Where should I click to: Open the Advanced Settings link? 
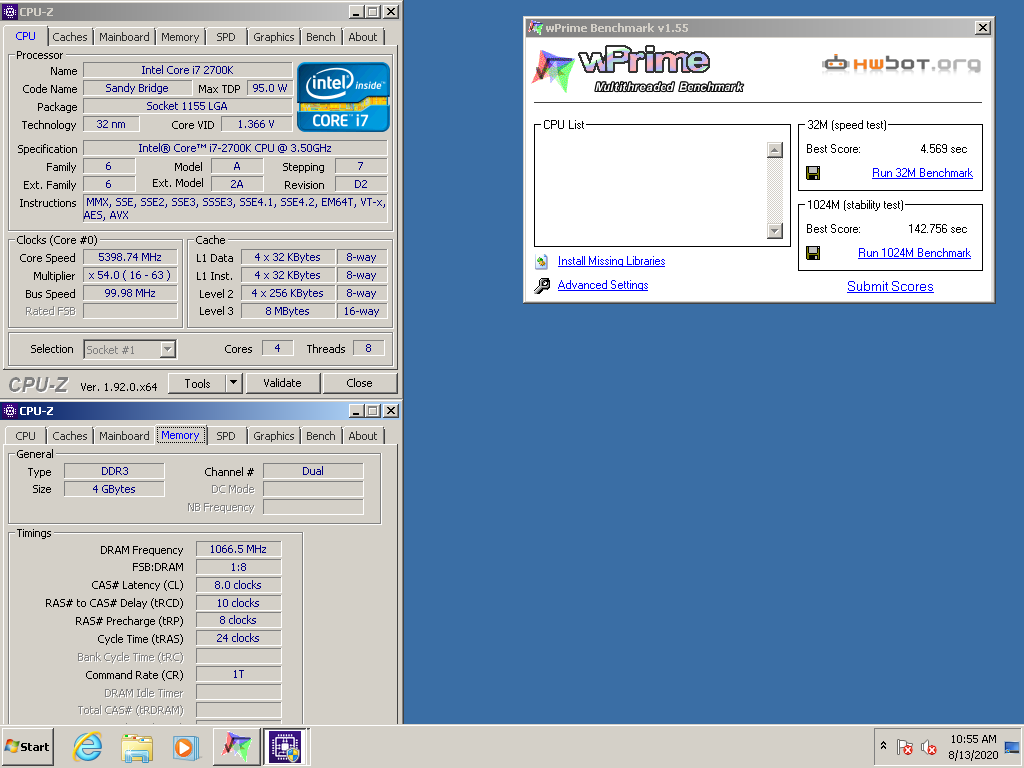[603, 285]
